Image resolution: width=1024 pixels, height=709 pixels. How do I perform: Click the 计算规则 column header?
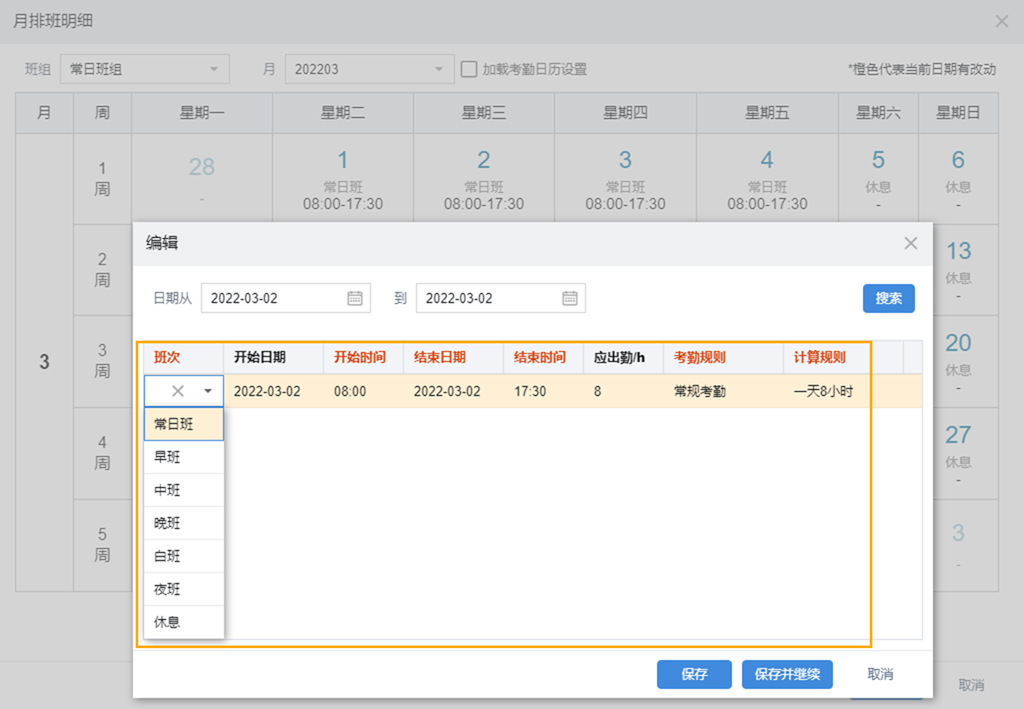pyautogui.click(x=826, y=357)
